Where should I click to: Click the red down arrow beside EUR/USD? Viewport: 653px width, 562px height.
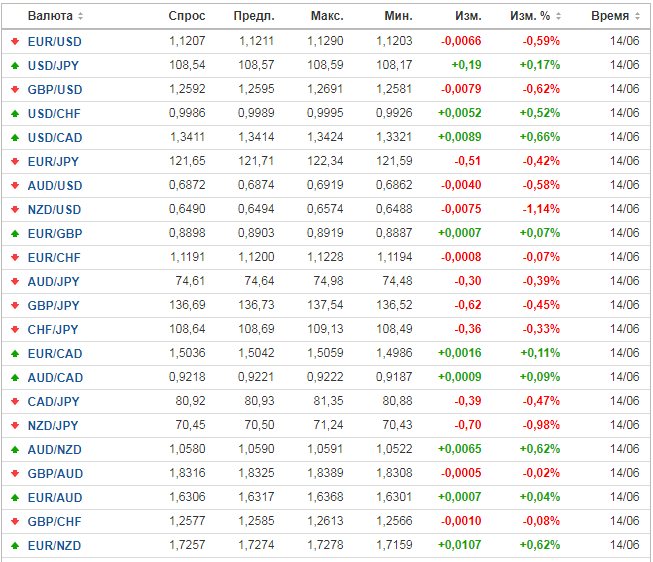click(x=15, y=41)
